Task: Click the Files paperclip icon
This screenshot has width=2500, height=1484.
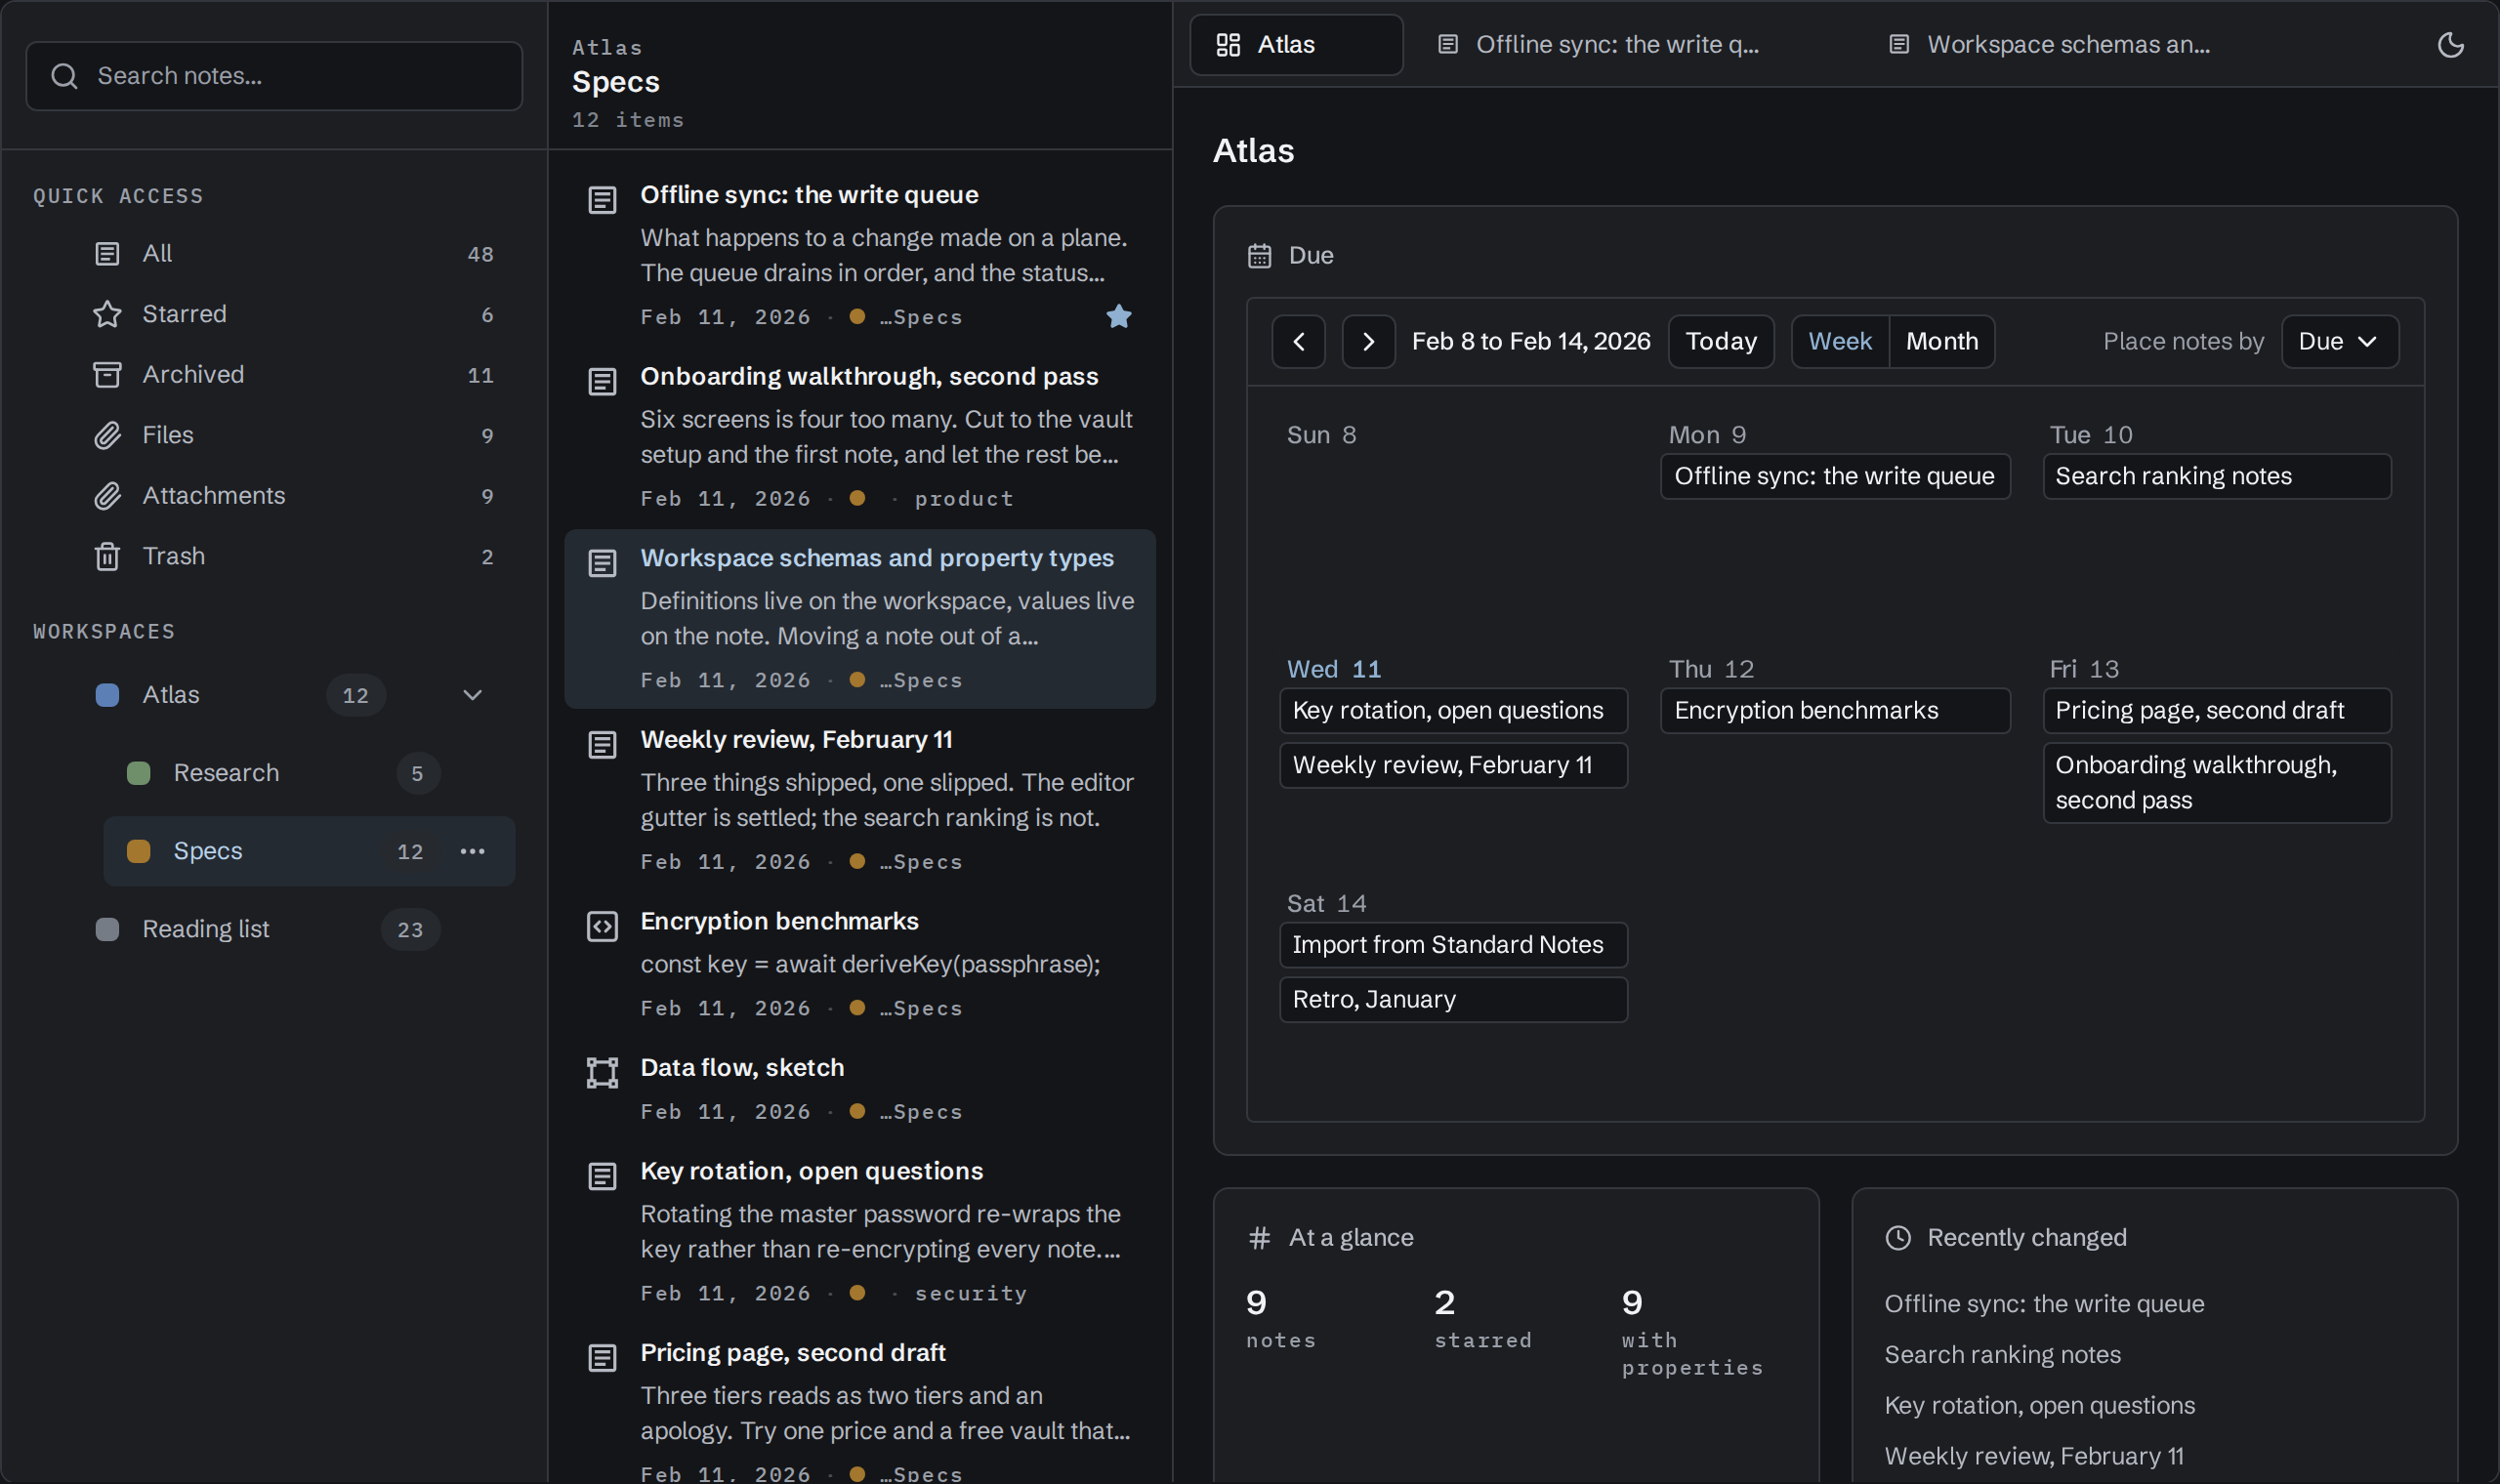Action: pos(107,435)
